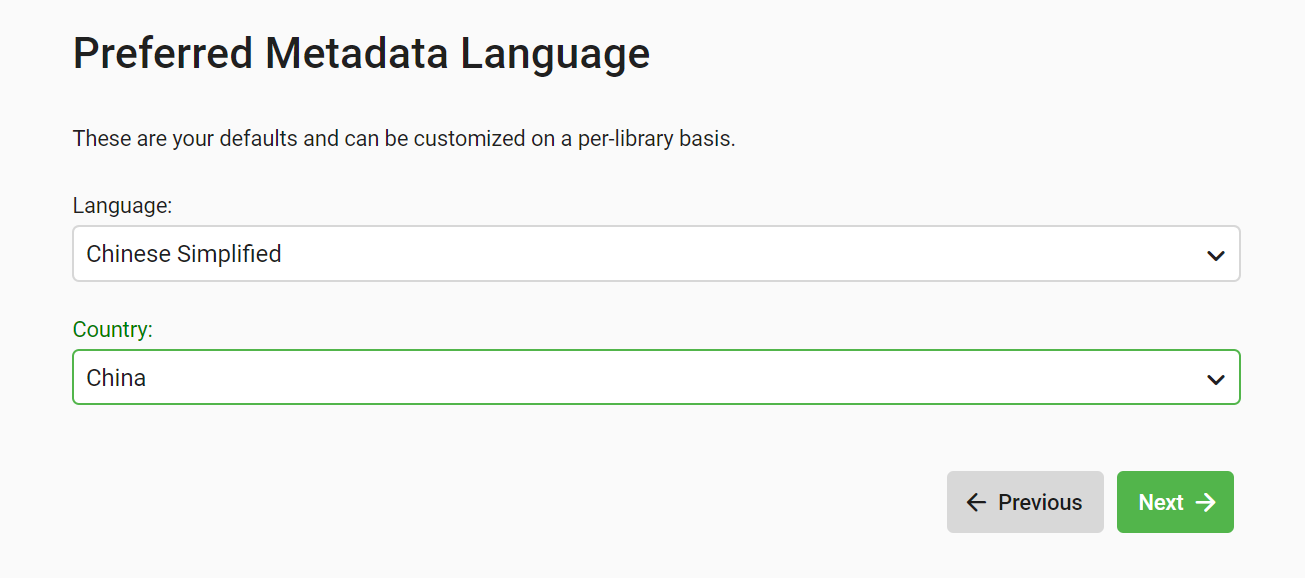Image resolution: width=1305 pixels, height=578 pixels.
Task: Open the Country dropdown
Action: [x=656, y=378]
